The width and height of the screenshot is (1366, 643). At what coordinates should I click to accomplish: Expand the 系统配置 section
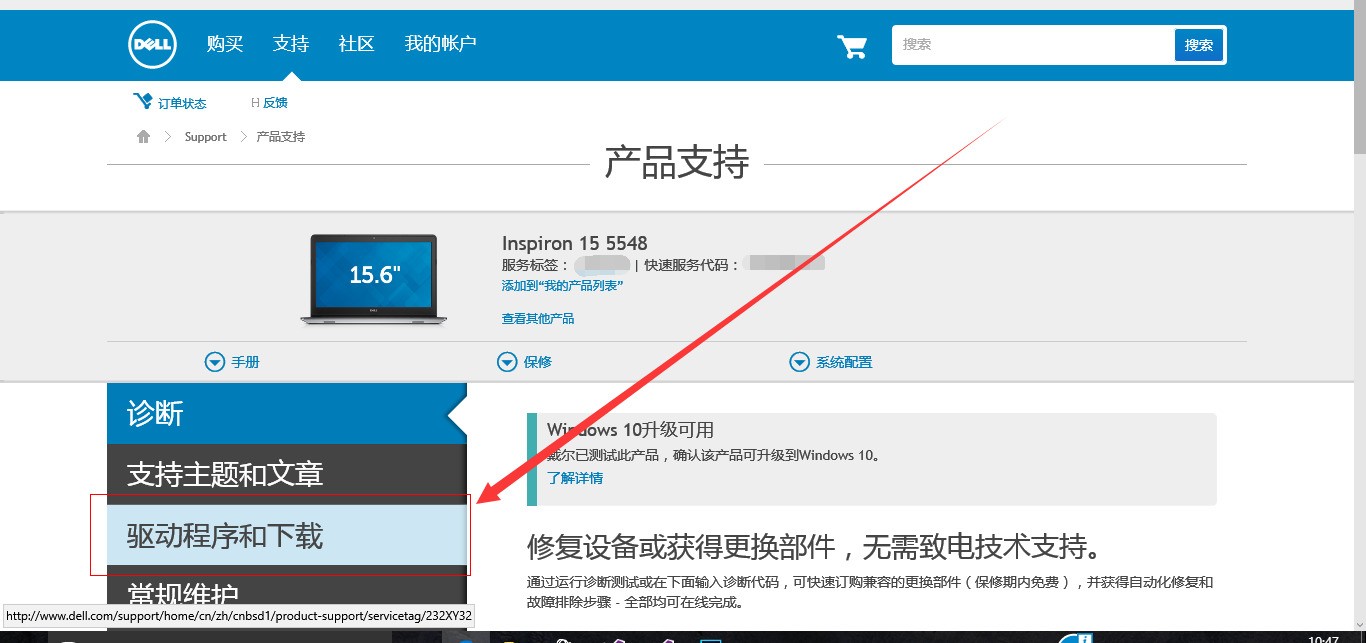point(830,362)
